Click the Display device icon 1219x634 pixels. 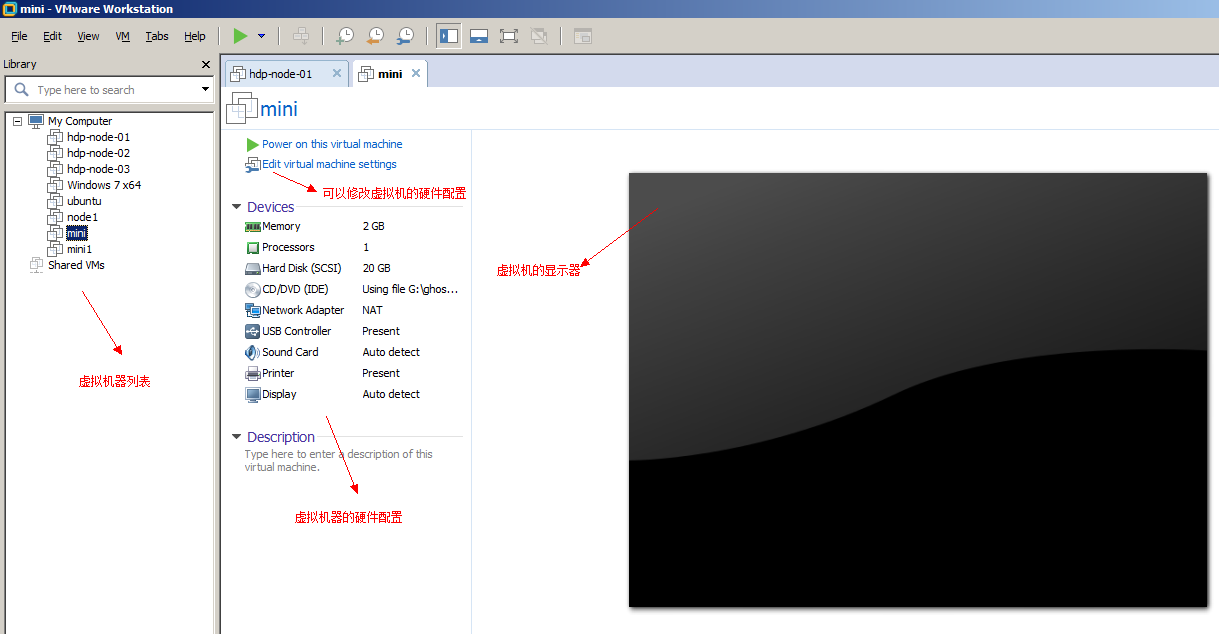[253, 394]
